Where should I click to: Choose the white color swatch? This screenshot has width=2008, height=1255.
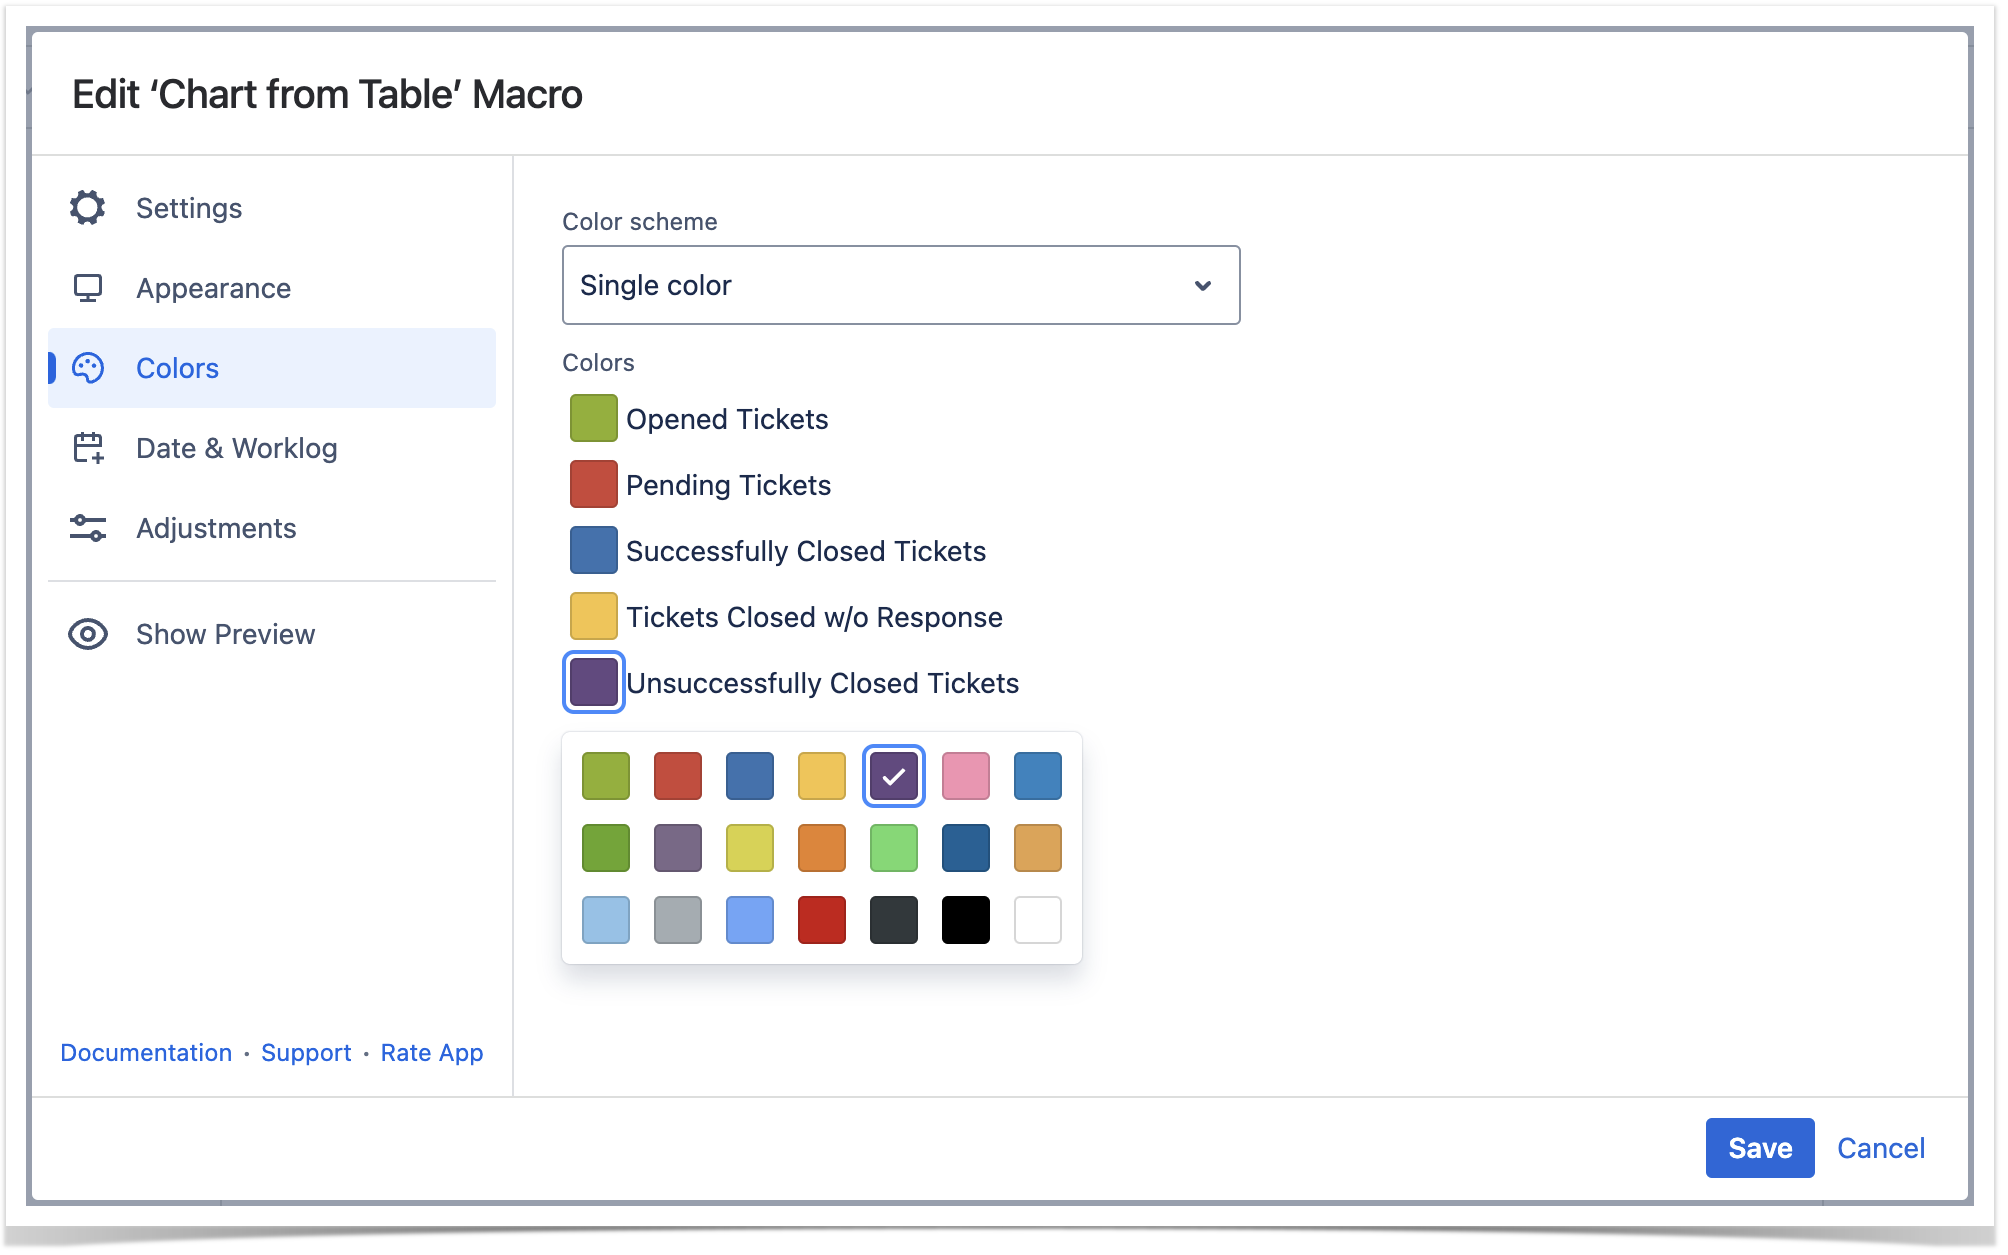(1037, 920)
